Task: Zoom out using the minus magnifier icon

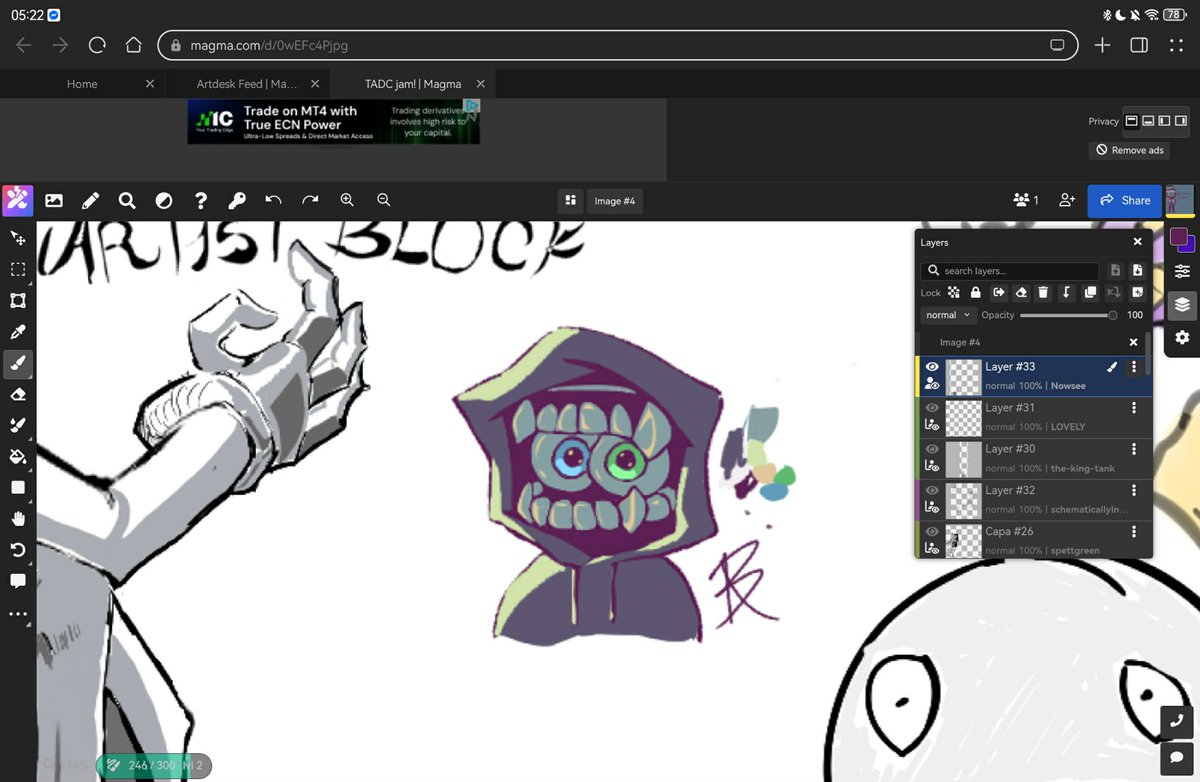Action: [383, 200]
